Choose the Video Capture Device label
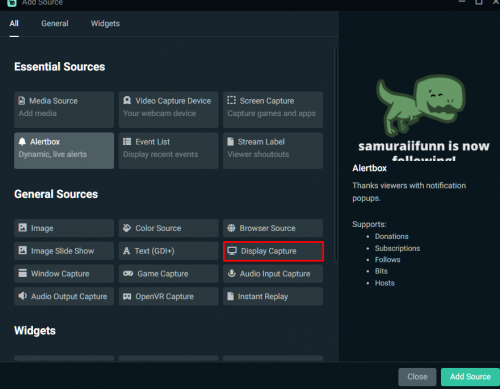The height and width of the screenshot is (389, 500). point(173,101)
